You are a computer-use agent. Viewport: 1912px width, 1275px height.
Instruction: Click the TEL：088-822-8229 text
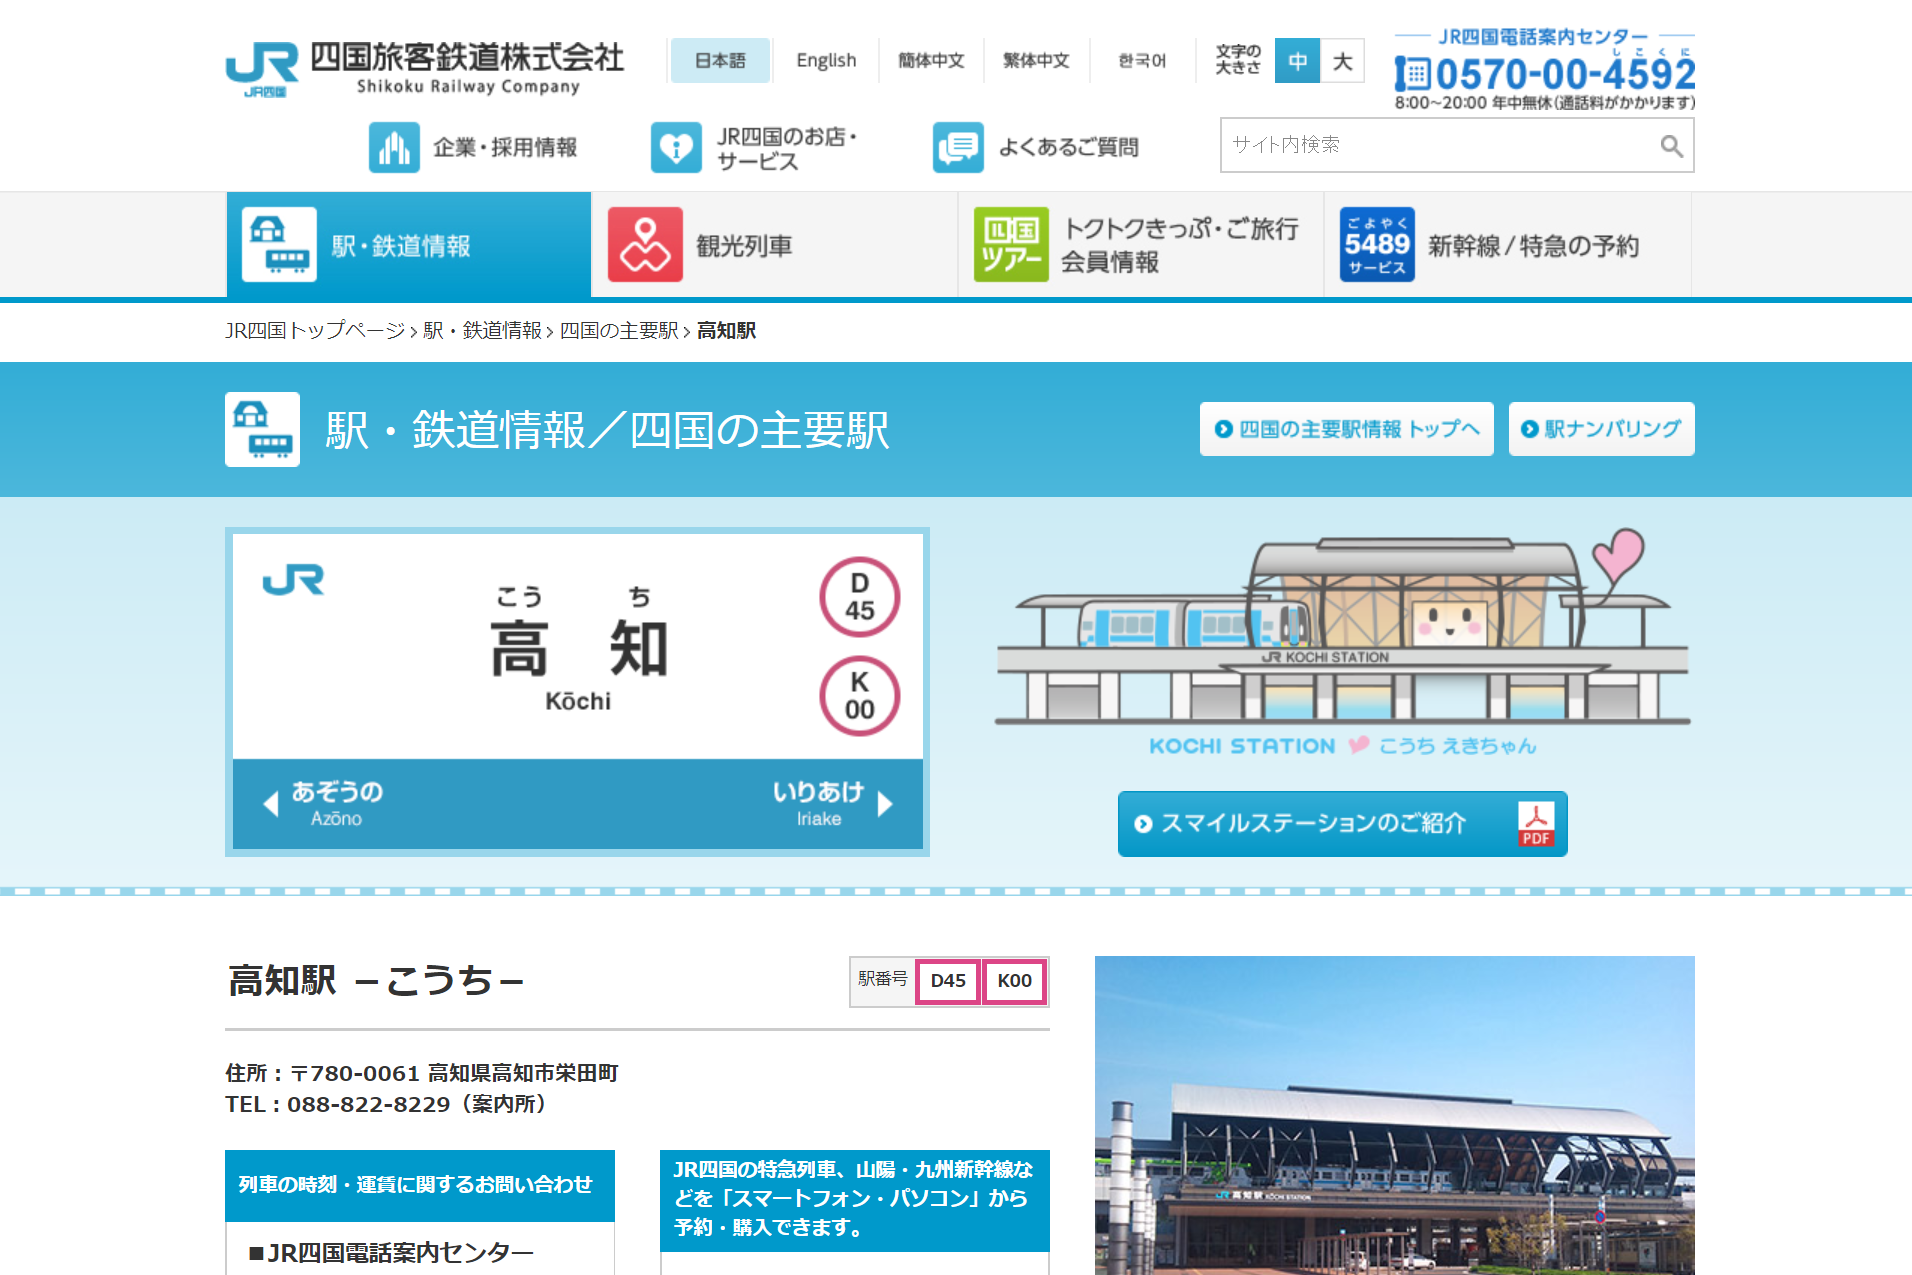388,1104
